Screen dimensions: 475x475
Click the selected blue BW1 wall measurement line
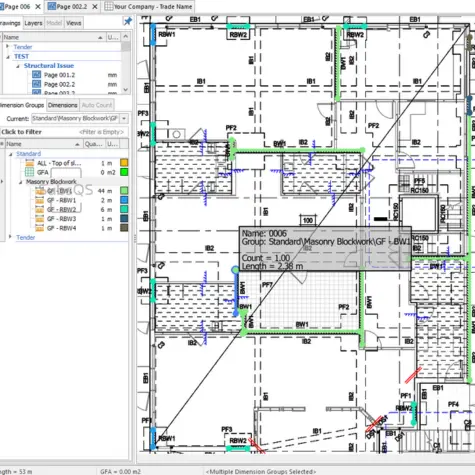pos(236,292)
